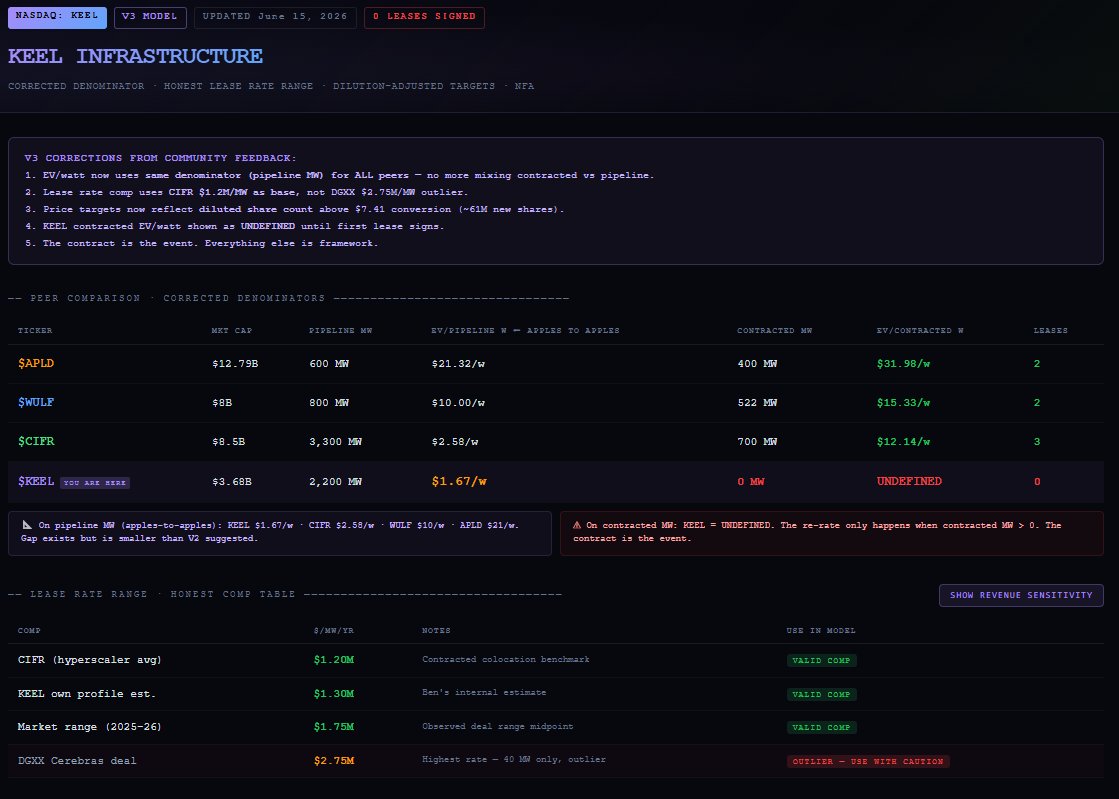
Task: Click the Show Revenue Sensitivity button
Action: point(1021,595)
